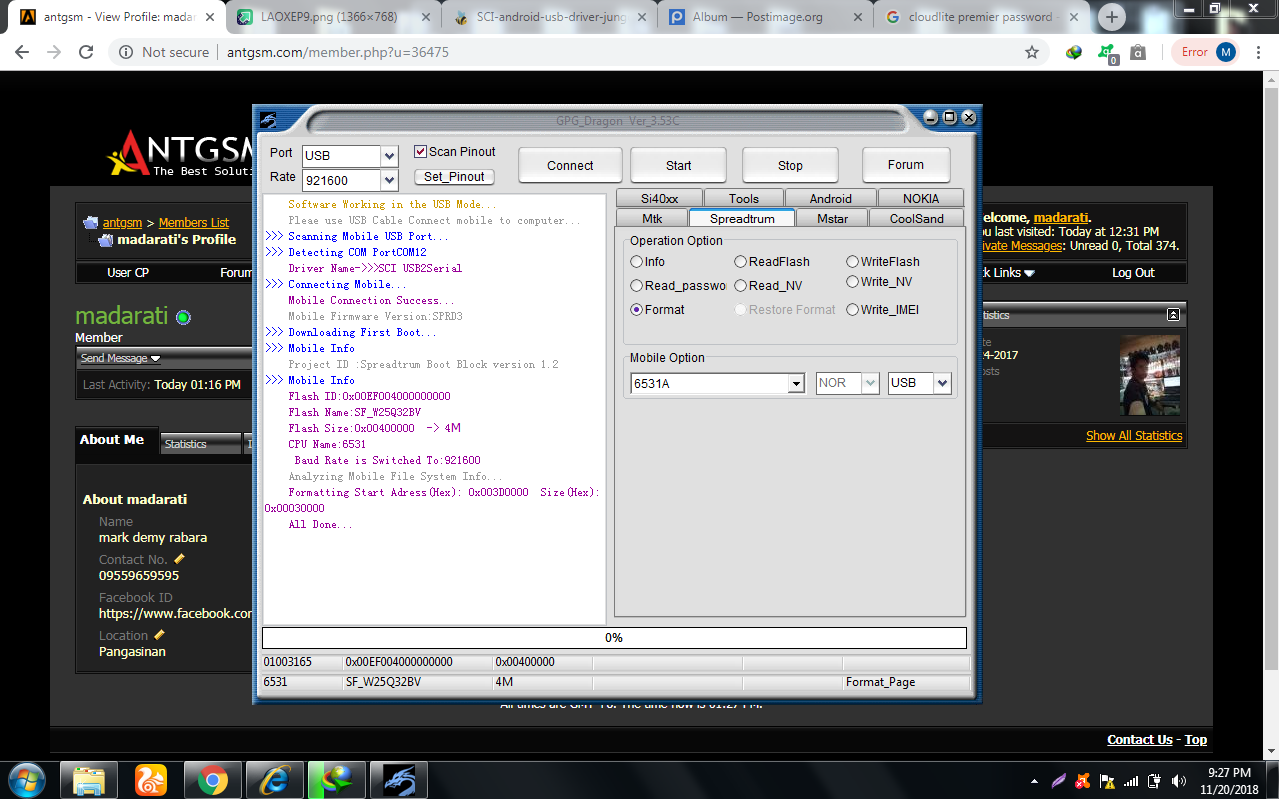Open the Rate 921600 dropdown
Image resolution: width=1279 pixels, height=799 pixels.
[390, 181]
